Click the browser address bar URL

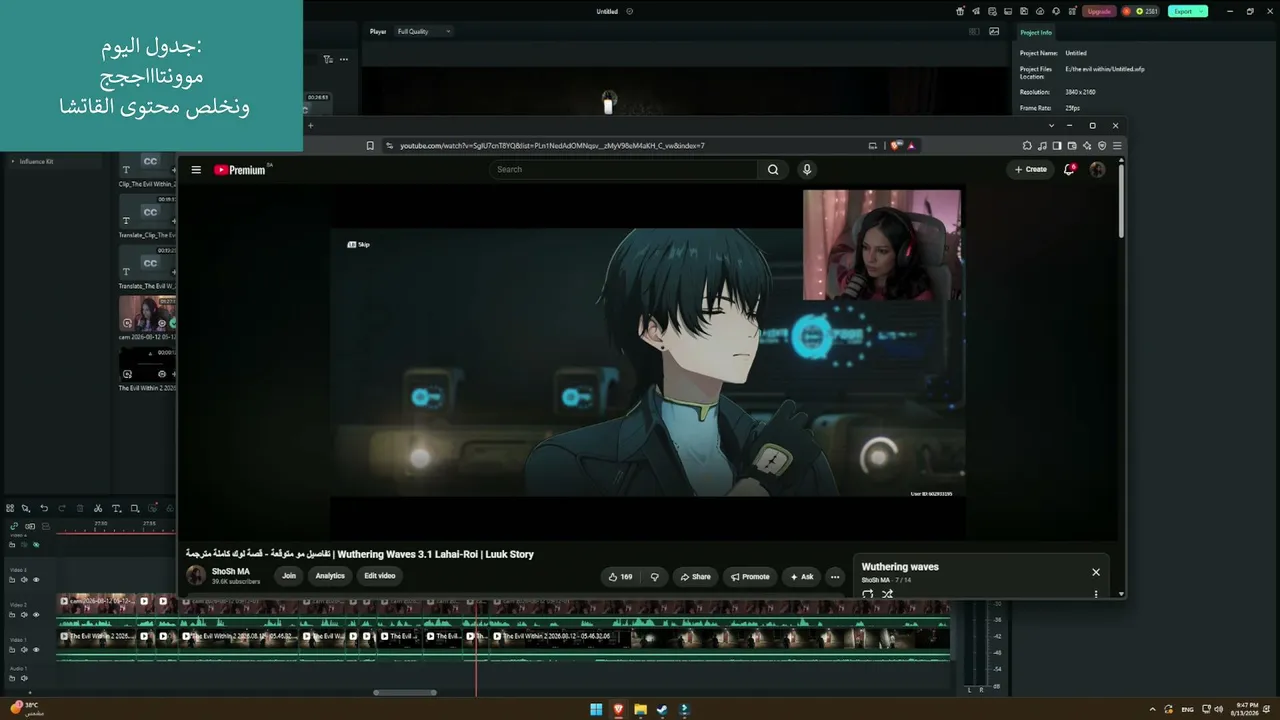pyautogui.click(x=553, y=146)
